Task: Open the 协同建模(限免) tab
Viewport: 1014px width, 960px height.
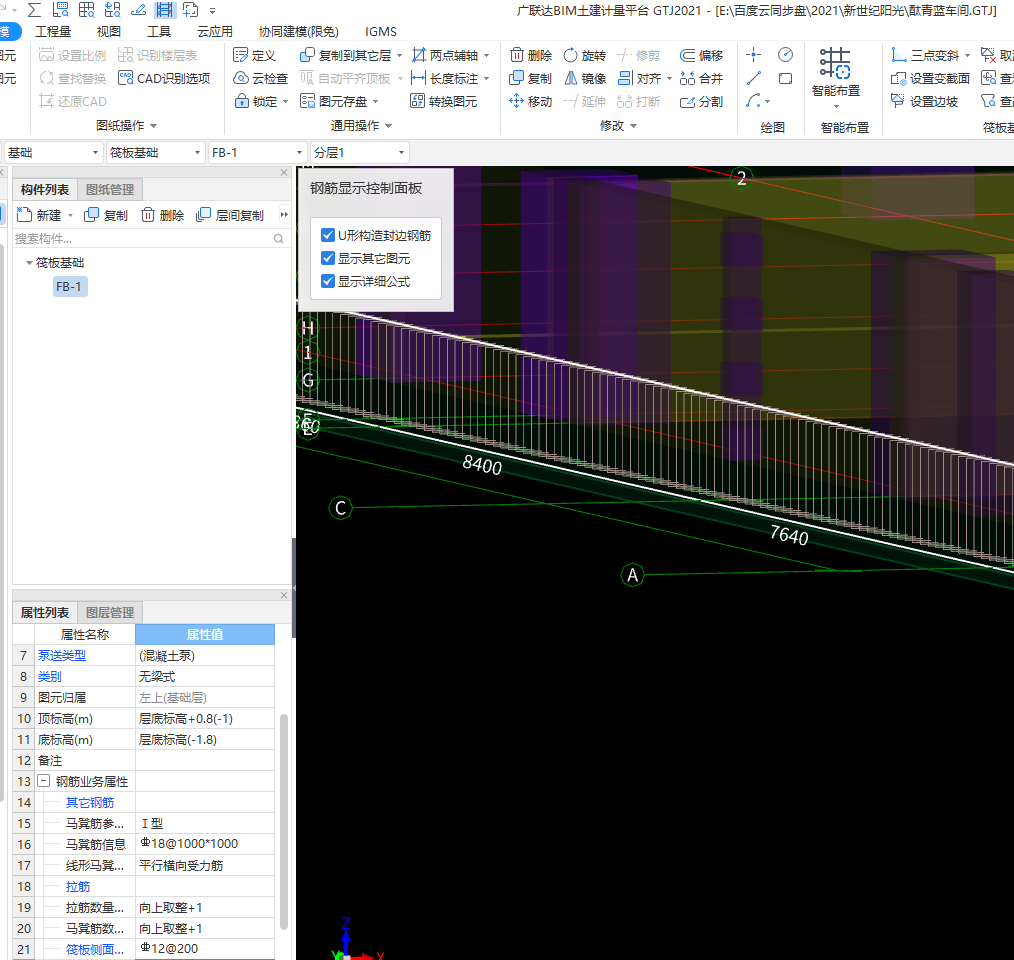Action: pyautogui.click(x=298, y=32)
